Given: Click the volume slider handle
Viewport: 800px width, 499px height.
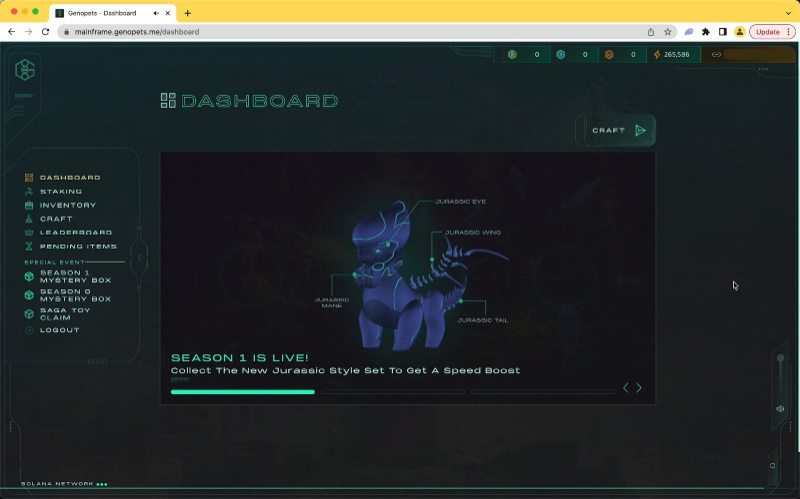Looking at the screenshot, I should pos(780,358).
